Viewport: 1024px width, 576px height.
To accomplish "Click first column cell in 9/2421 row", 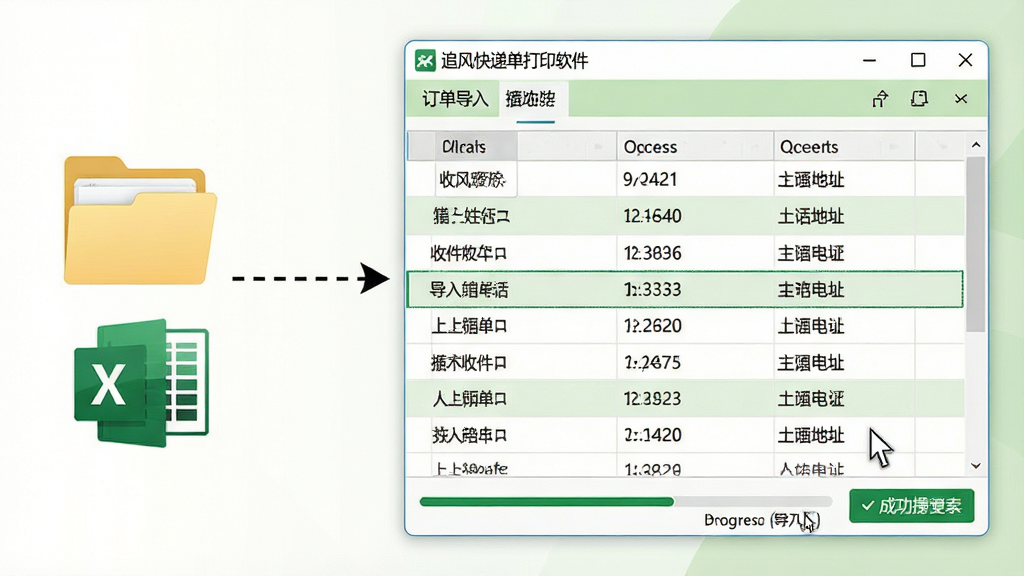I will tap(512, 179).
